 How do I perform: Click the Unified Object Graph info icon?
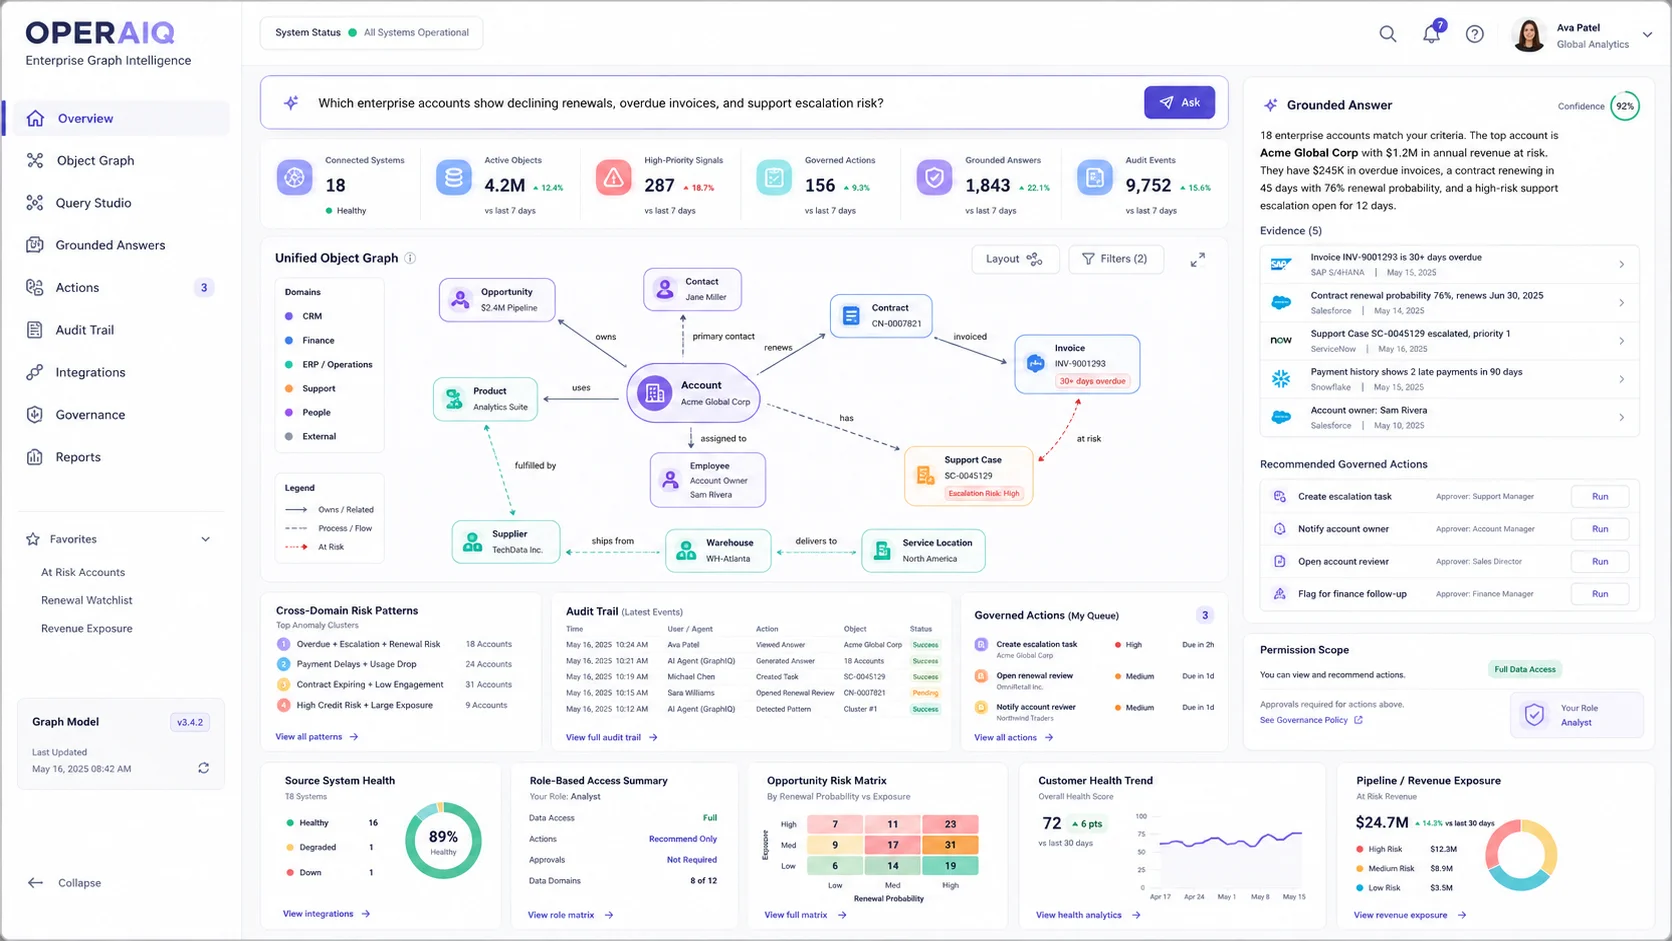[410, 258]
